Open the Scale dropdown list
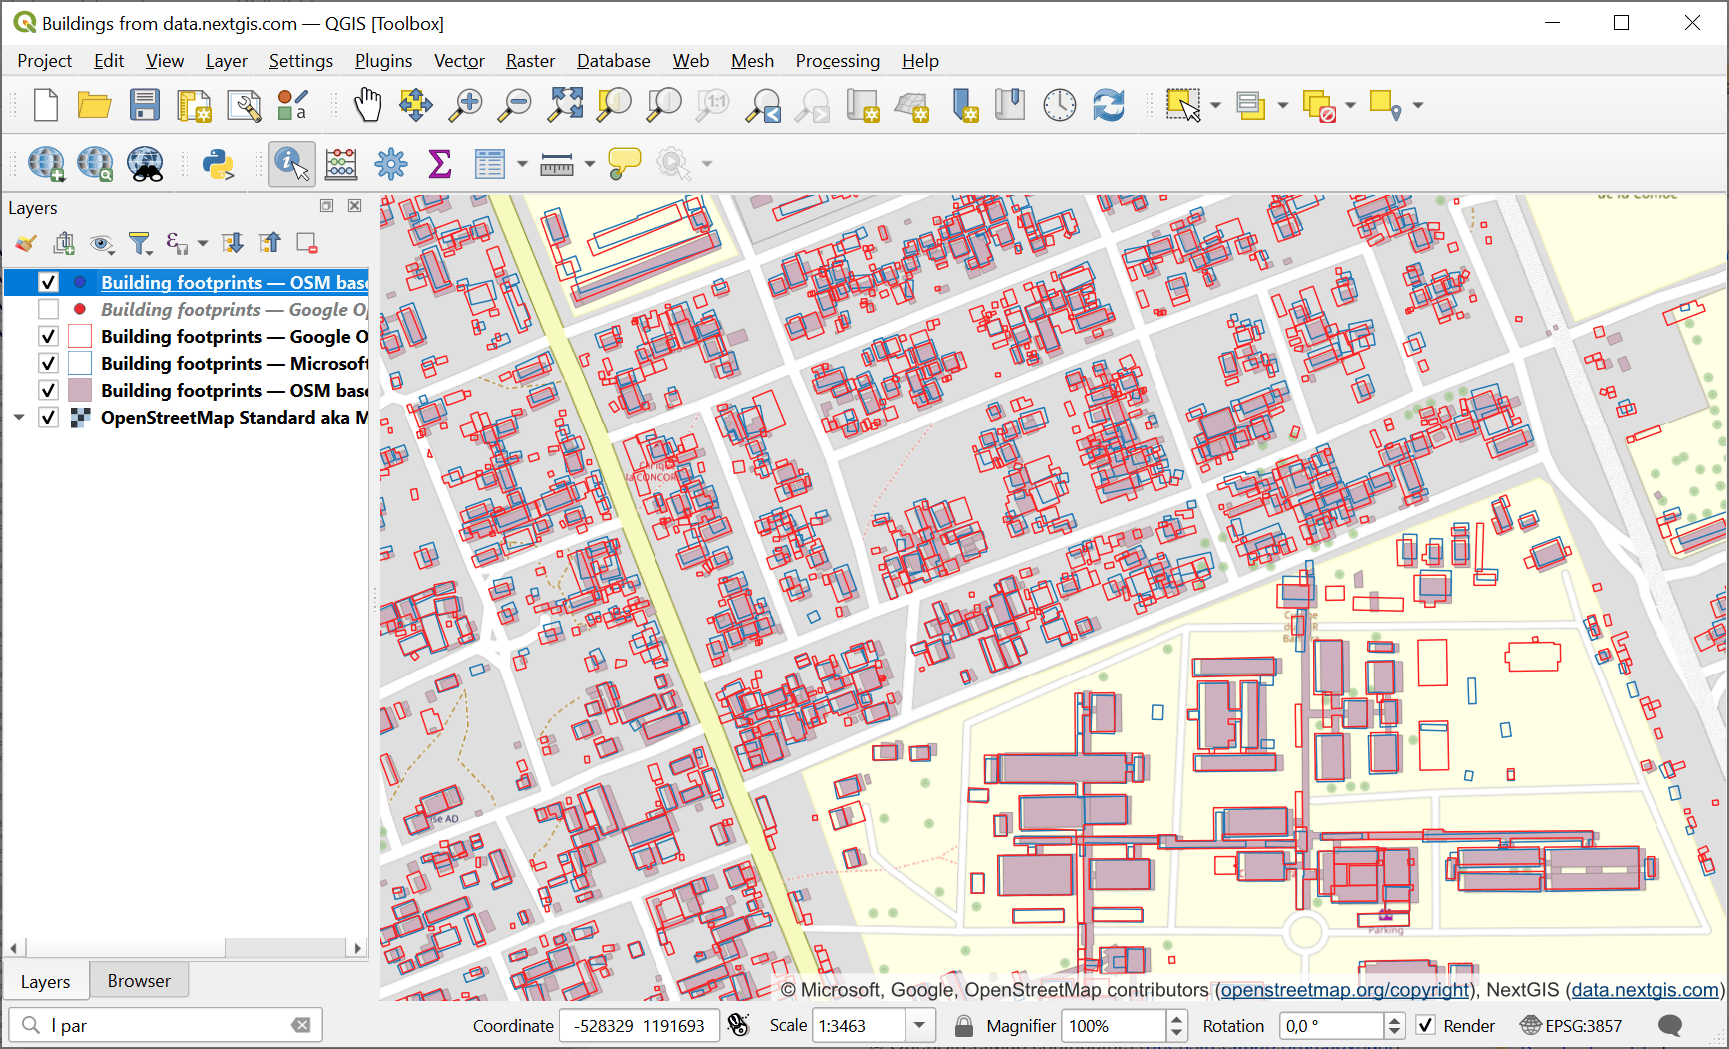 (x=919, y=1026)
